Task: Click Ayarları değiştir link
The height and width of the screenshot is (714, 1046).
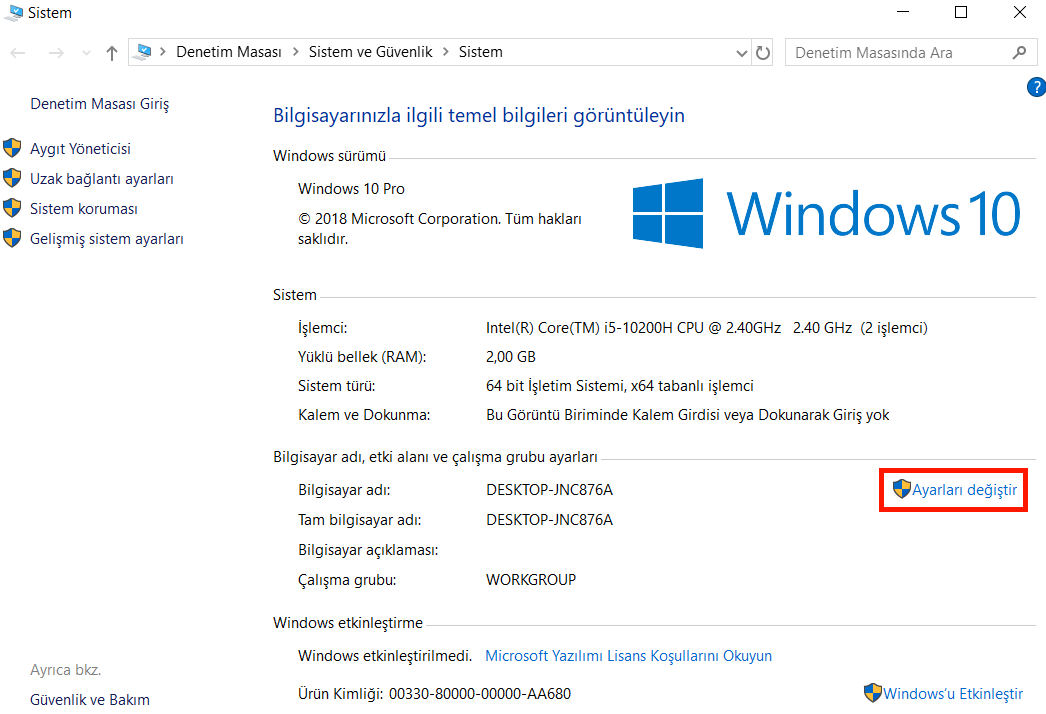Action: coord(965,490)
